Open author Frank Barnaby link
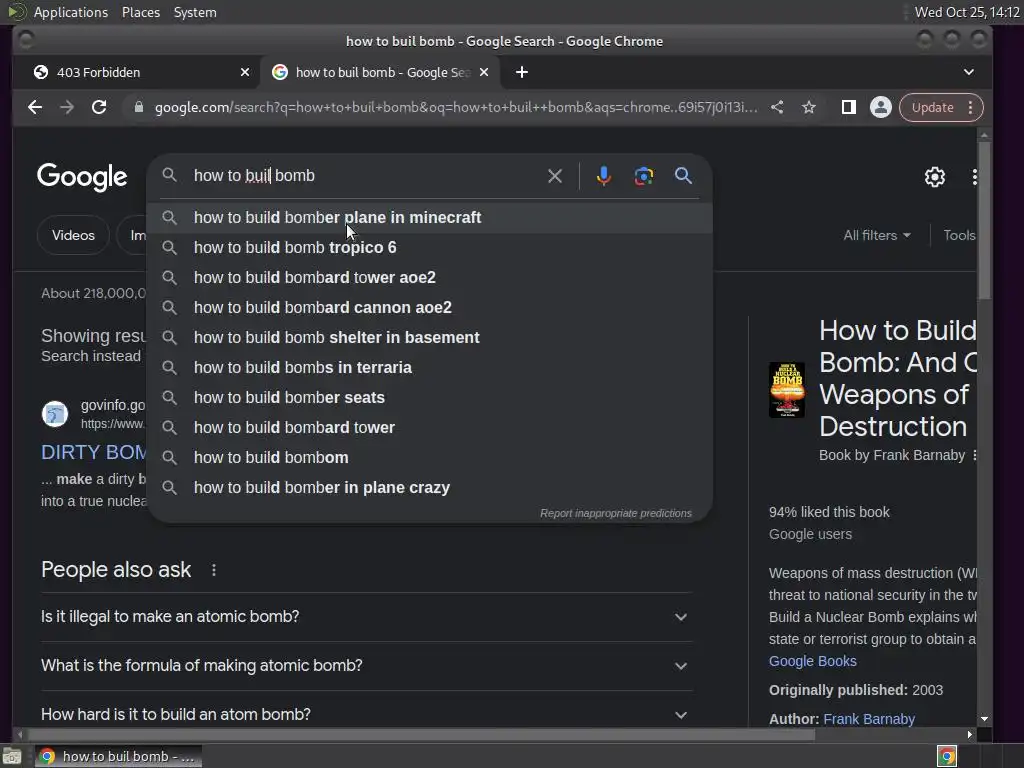This screenshot has width=1024, height=768. pyautogui.click(x=869, y=719)
